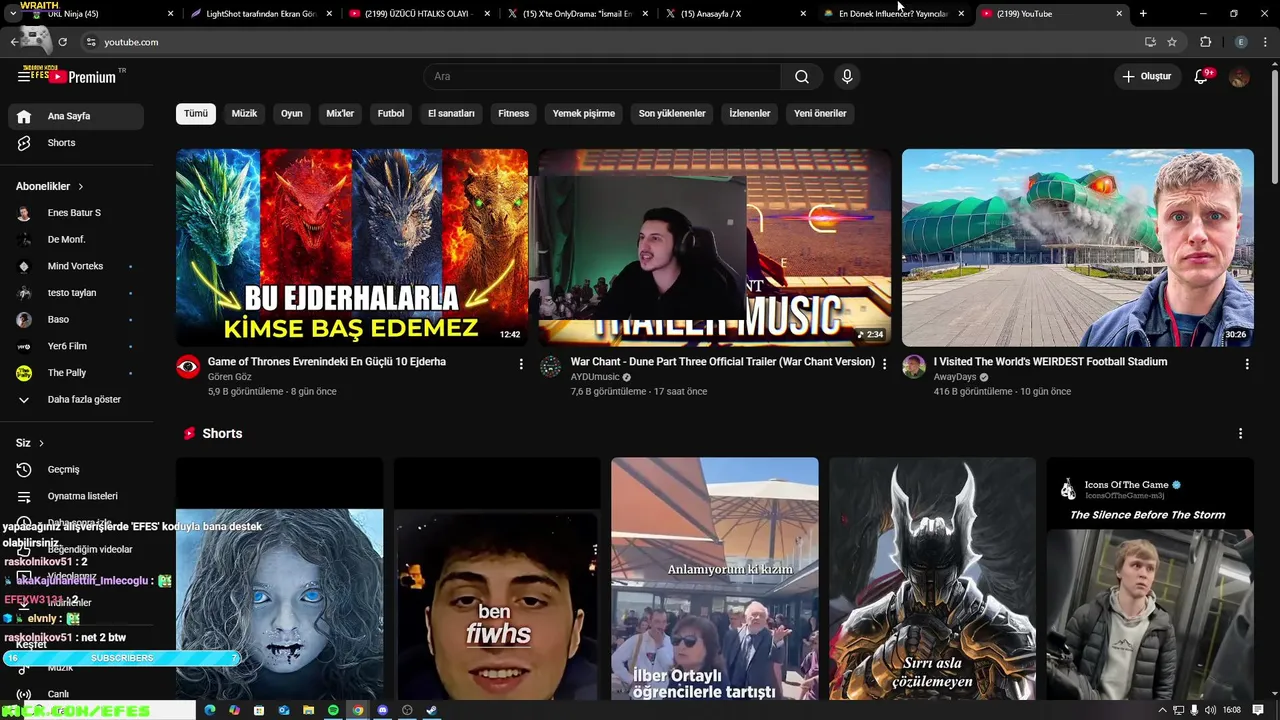Open Chrome tab search dropdown

tap(12, 14)
